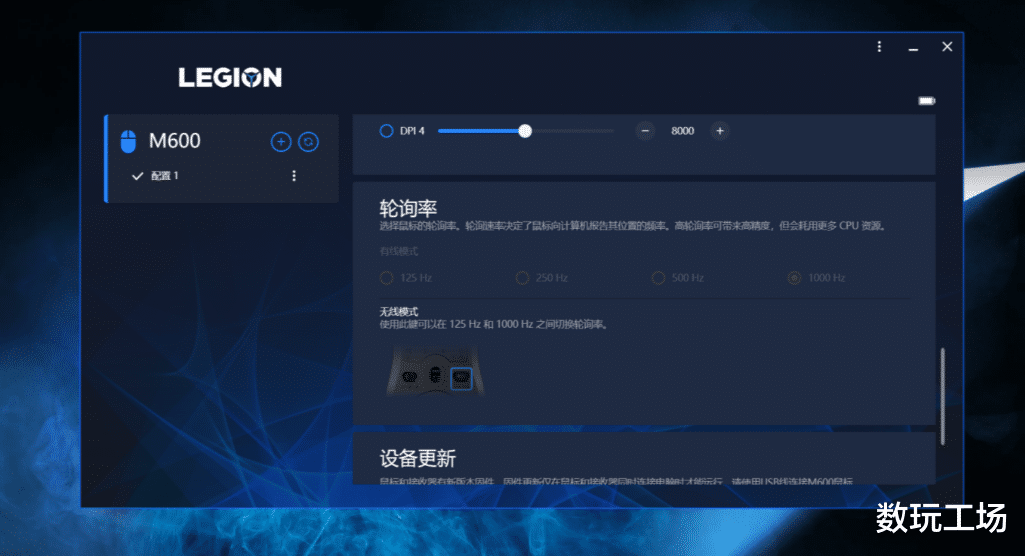
Task: Select 125 Hz polling rate
Action: [386, 278]
